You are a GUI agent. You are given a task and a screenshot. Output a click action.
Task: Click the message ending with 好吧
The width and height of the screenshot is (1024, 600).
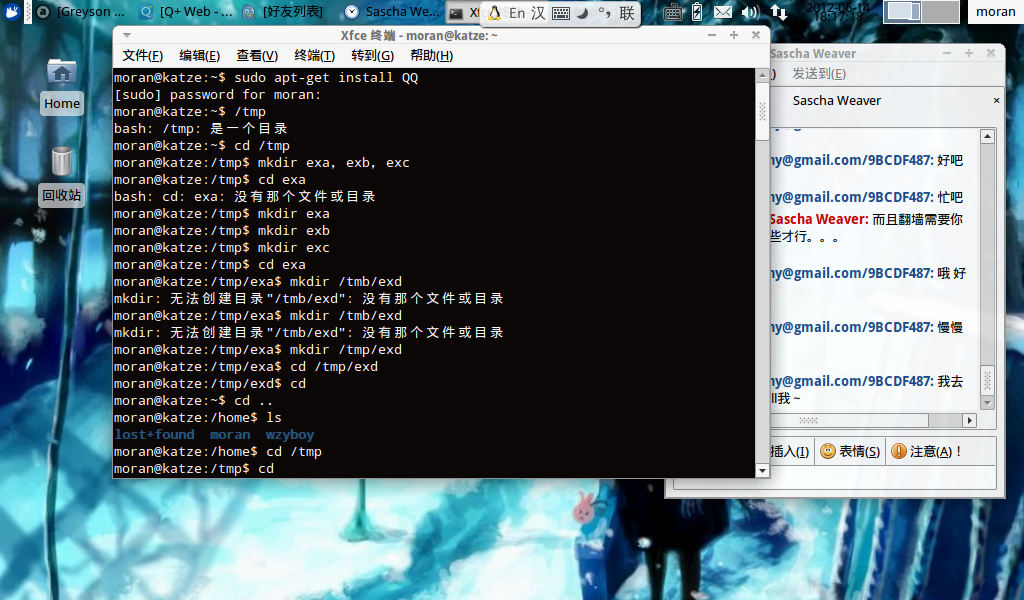pyautogui.click(x=866, y=161)
